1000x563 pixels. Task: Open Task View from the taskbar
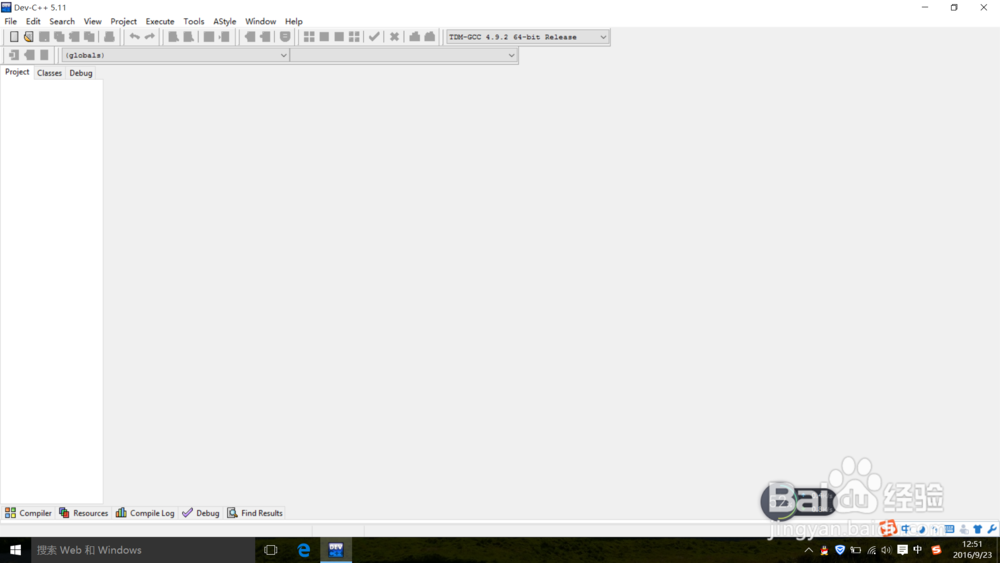pos(270,550)
